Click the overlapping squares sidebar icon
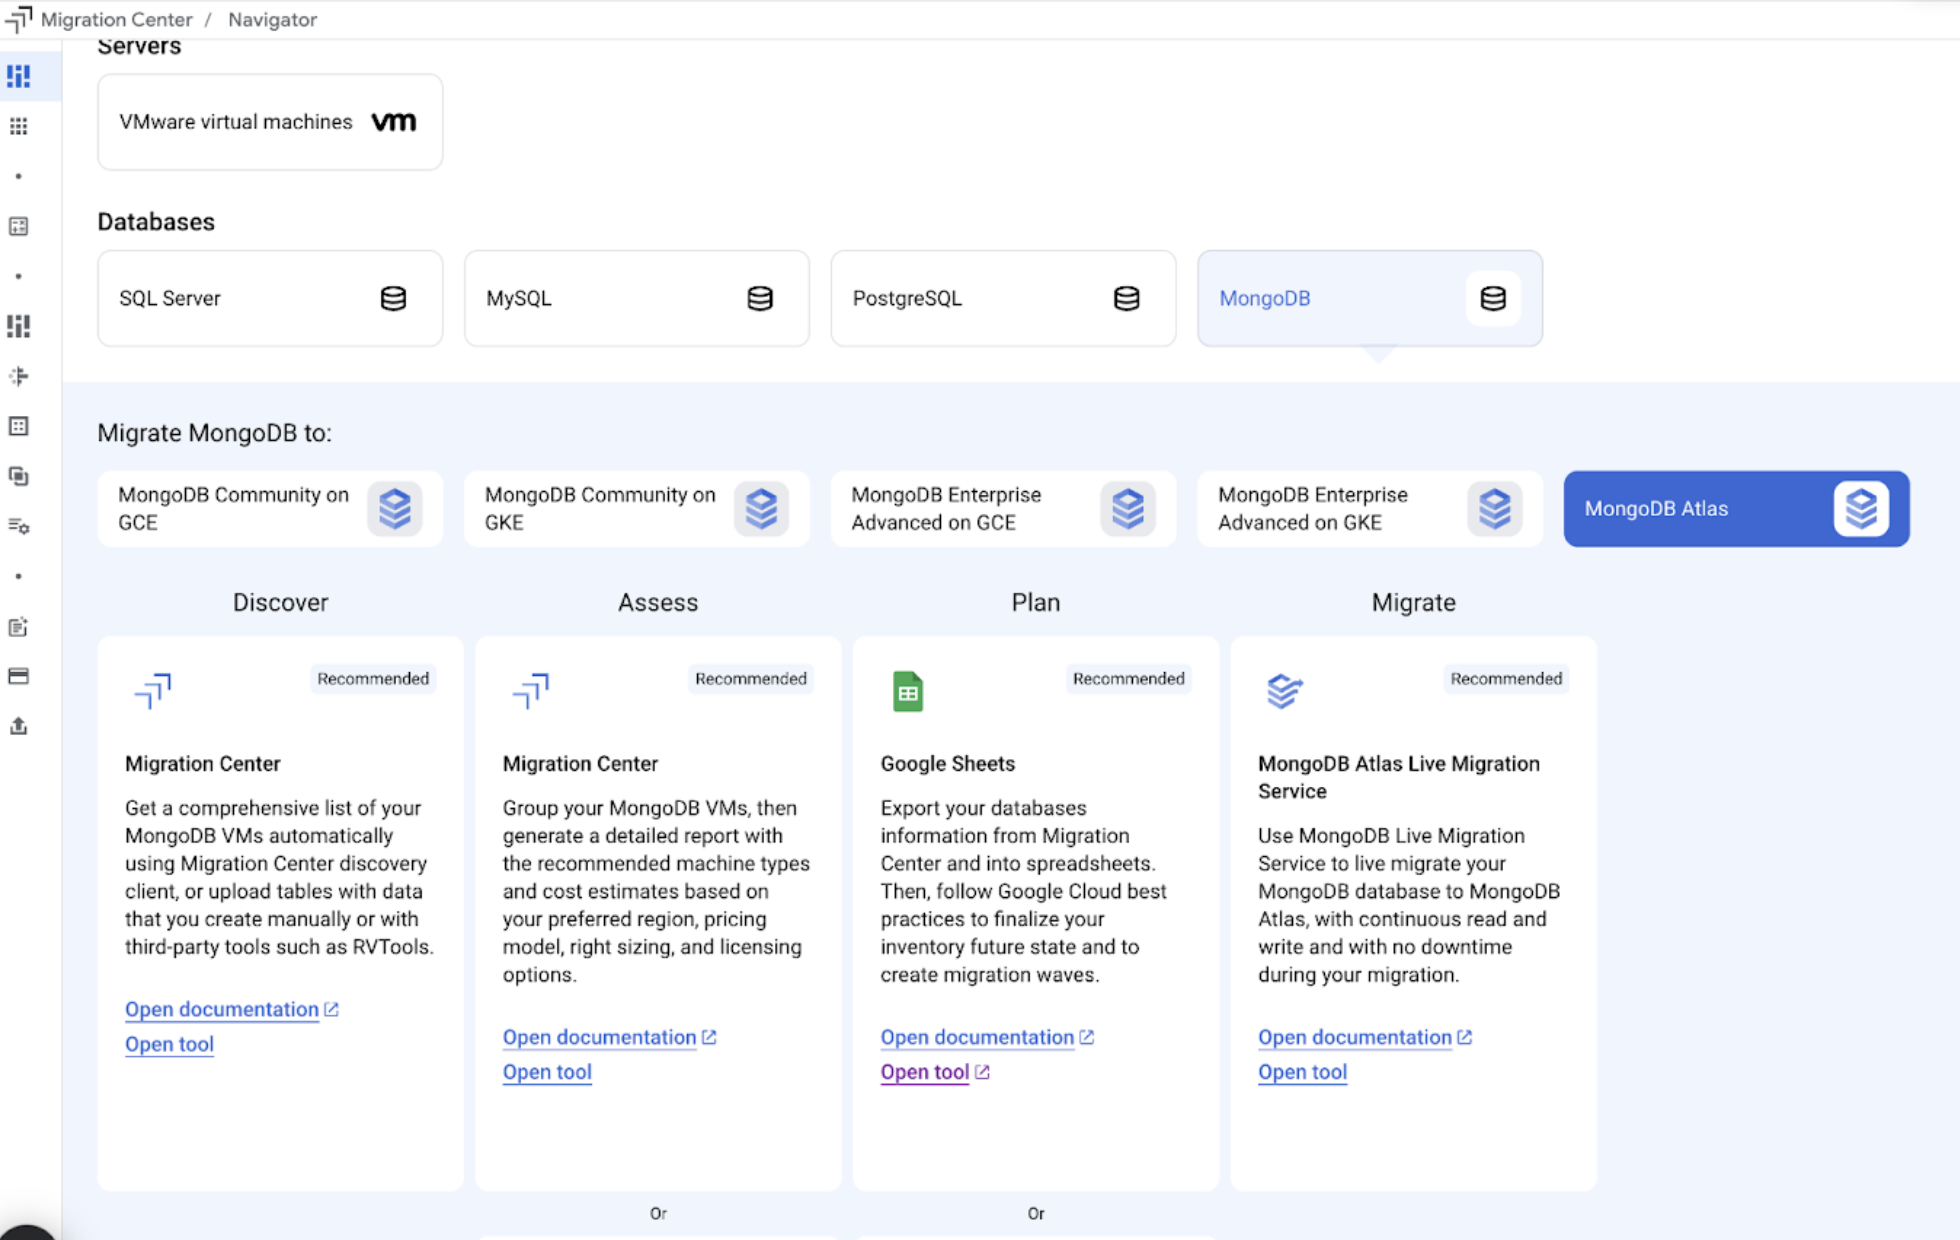 click(x=18, y=476)
